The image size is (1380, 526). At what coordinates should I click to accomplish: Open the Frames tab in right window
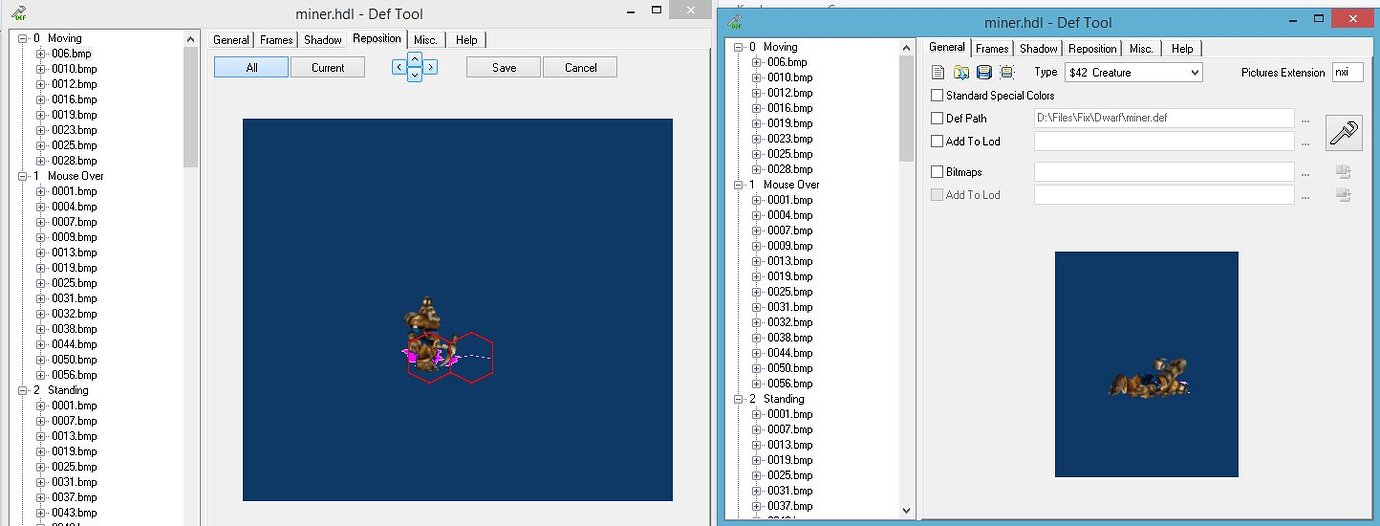click(x=992, y=48)
